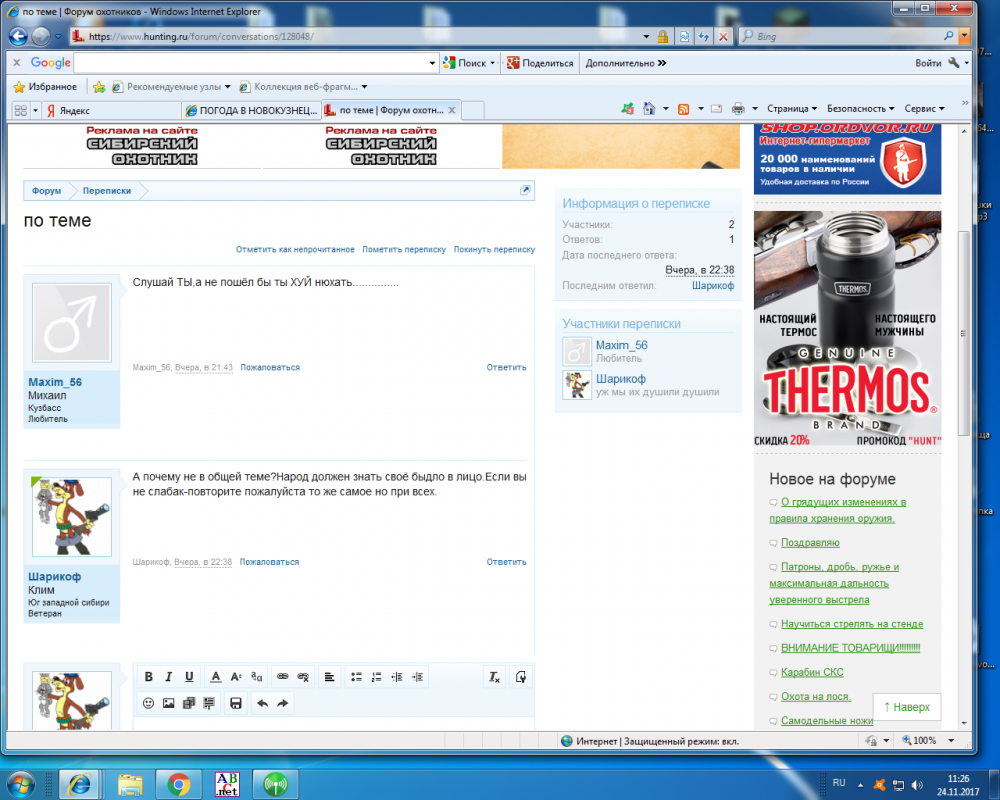Insert an unordered bullet list
The image size is (1000, 800).
coord(356,677)
